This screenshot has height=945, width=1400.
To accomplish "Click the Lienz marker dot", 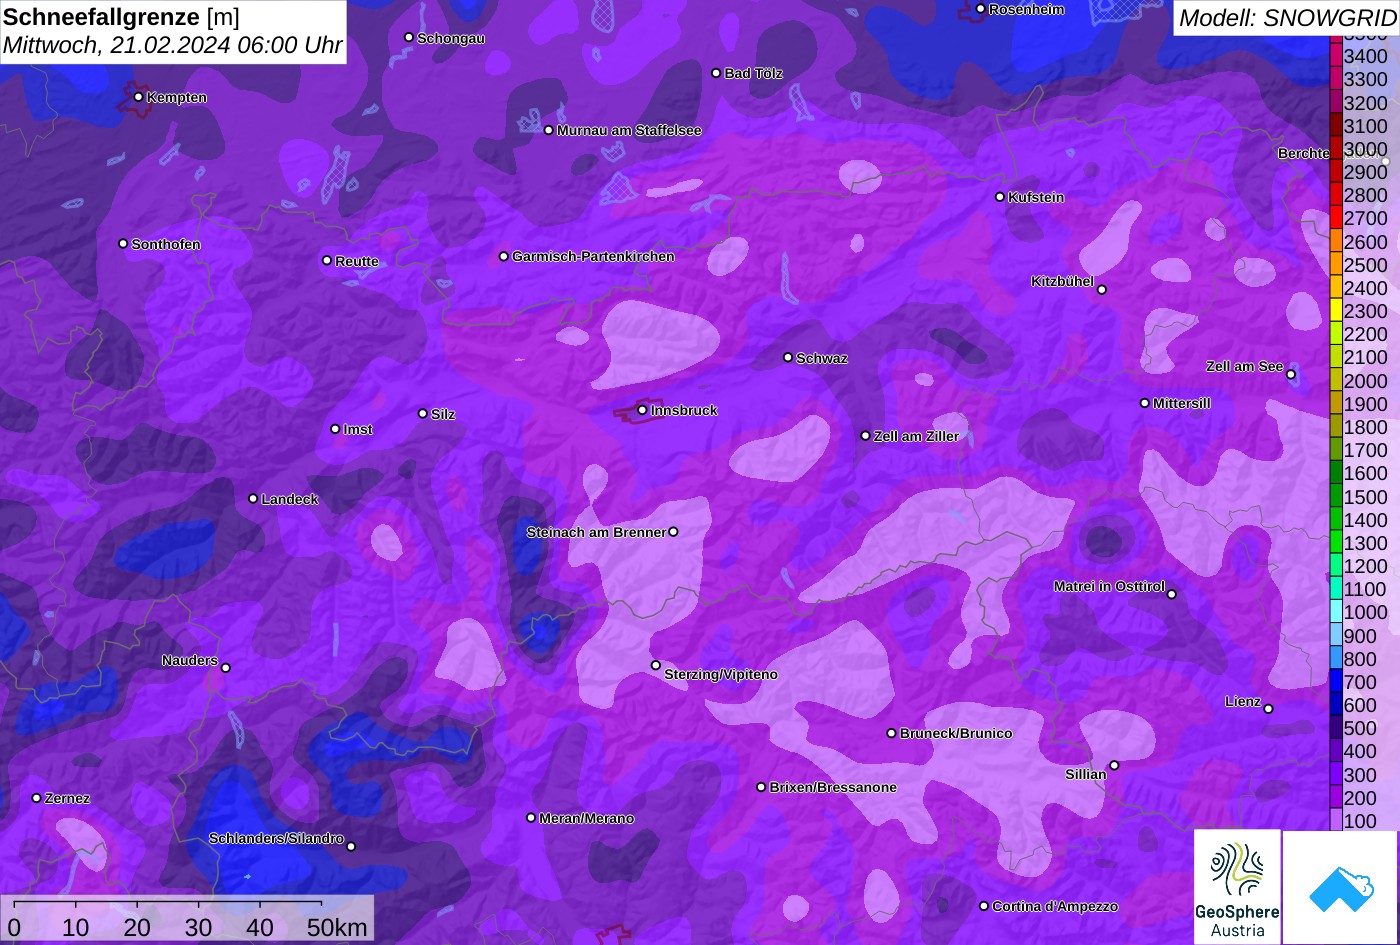I will pos(1268,709).
